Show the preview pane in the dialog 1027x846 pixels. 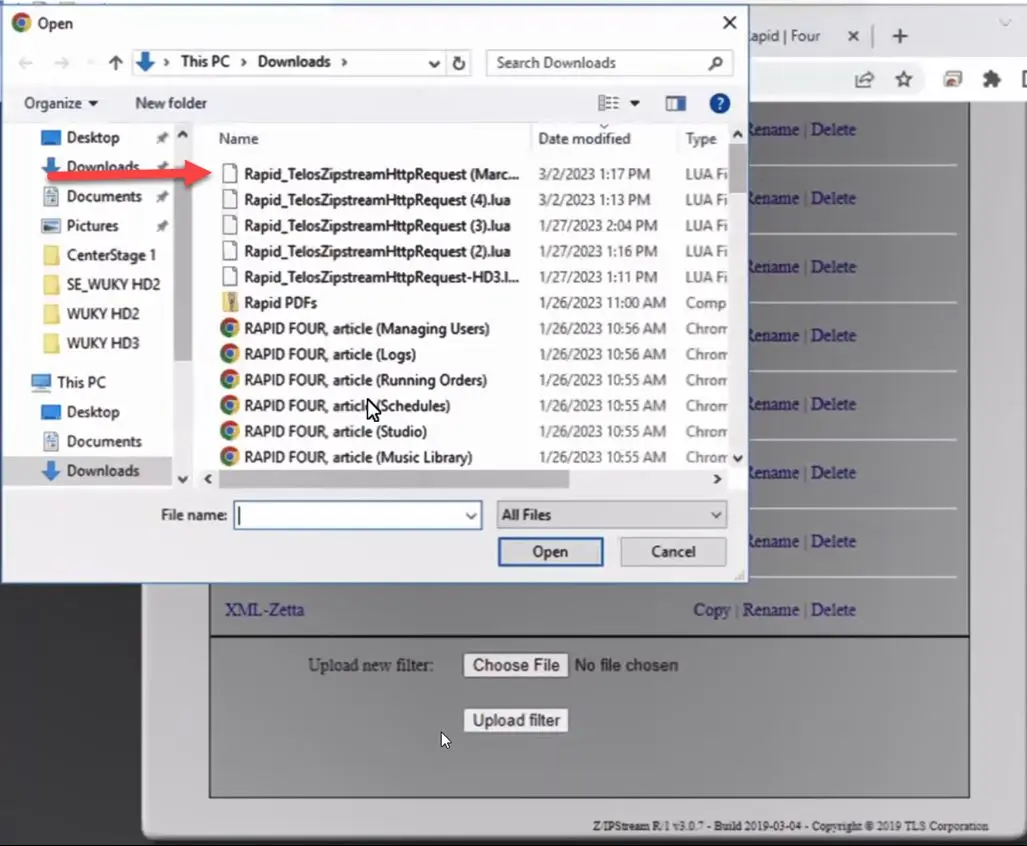pos(675,103)
